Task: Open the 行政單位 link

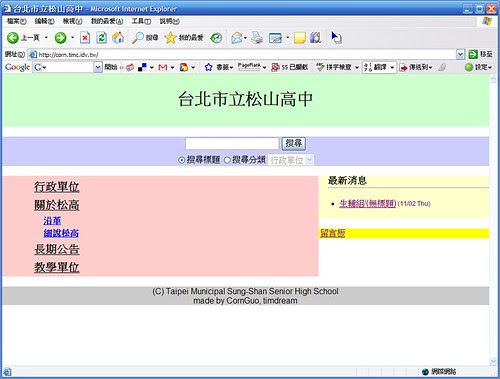Action: [57, 186]
